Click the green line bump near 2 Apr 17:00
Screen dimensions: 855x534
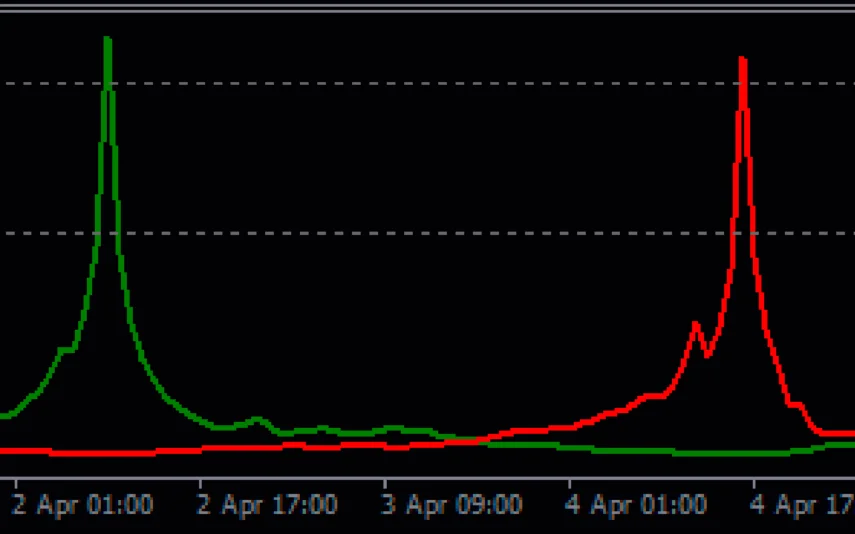(257, 419)
